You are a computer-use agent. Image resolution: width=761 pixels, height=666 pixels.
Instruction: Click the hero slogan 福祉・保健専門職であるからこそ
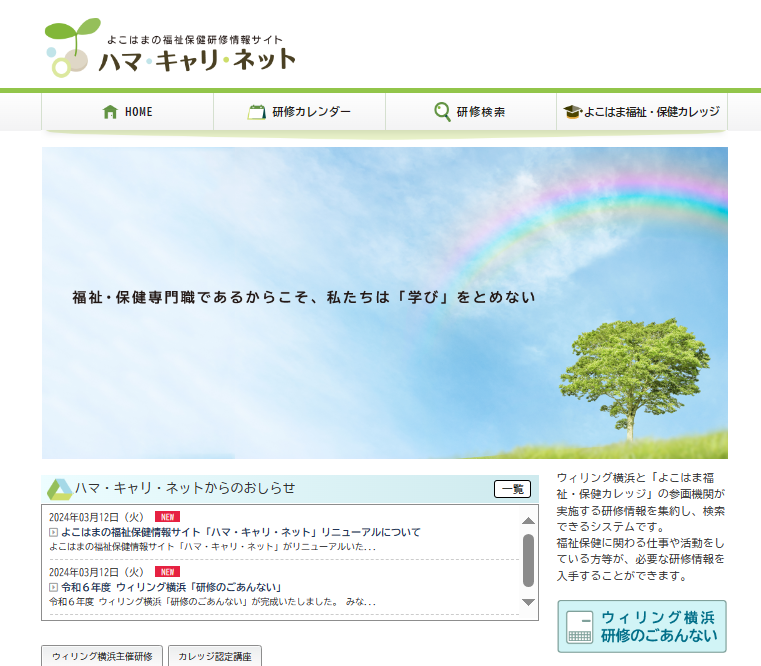304,297
